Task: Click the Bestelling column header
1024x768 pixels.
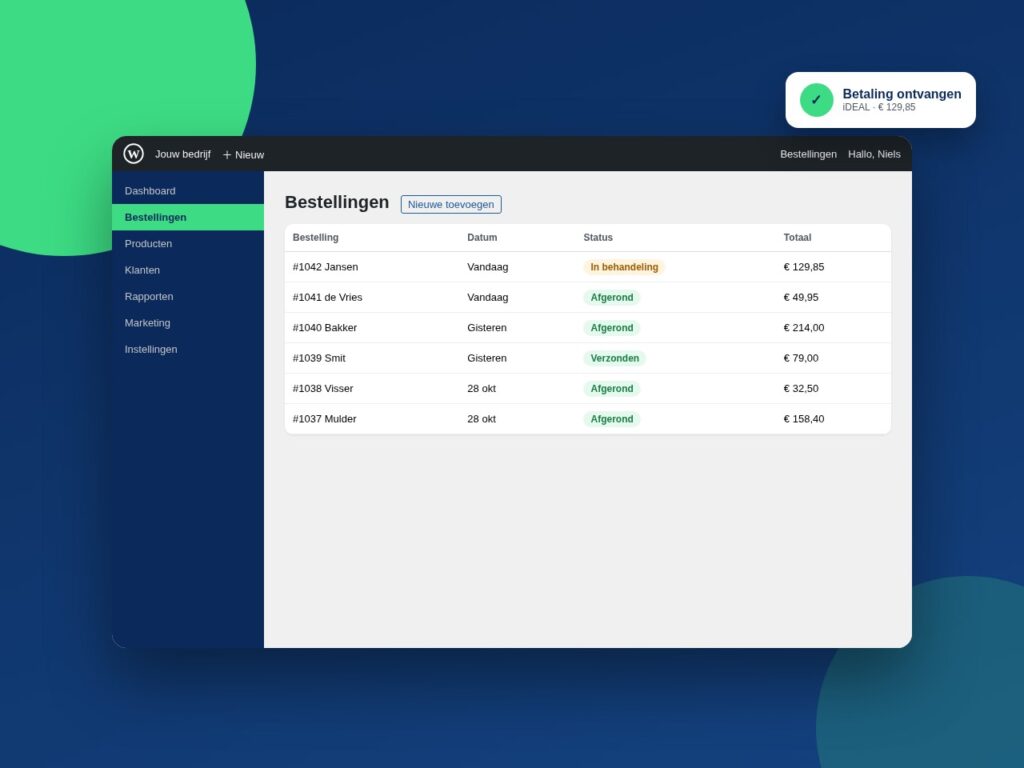Action: [x=315, y=238]
